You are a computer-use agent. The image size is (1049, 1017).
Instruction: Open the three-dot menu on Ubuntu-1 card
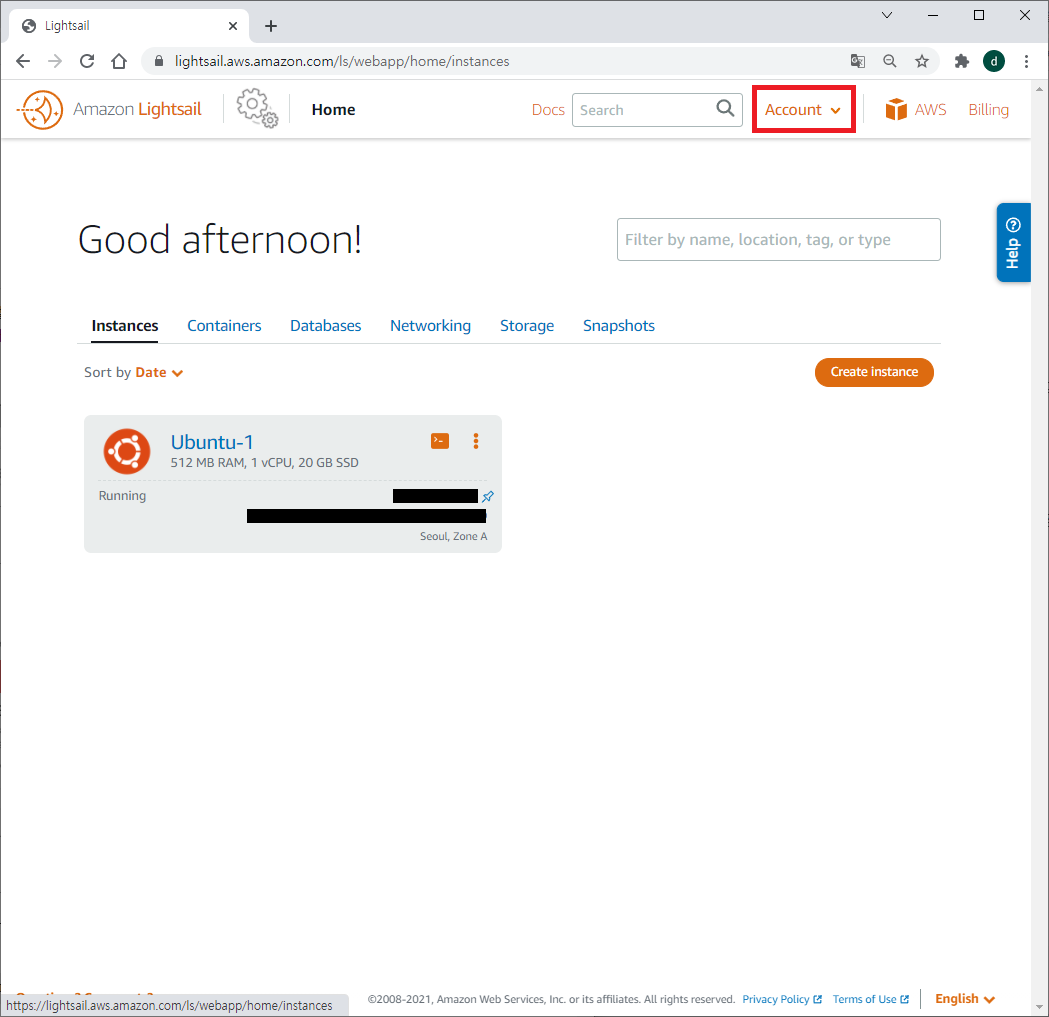pyautogui.click(x=476, y=441)
